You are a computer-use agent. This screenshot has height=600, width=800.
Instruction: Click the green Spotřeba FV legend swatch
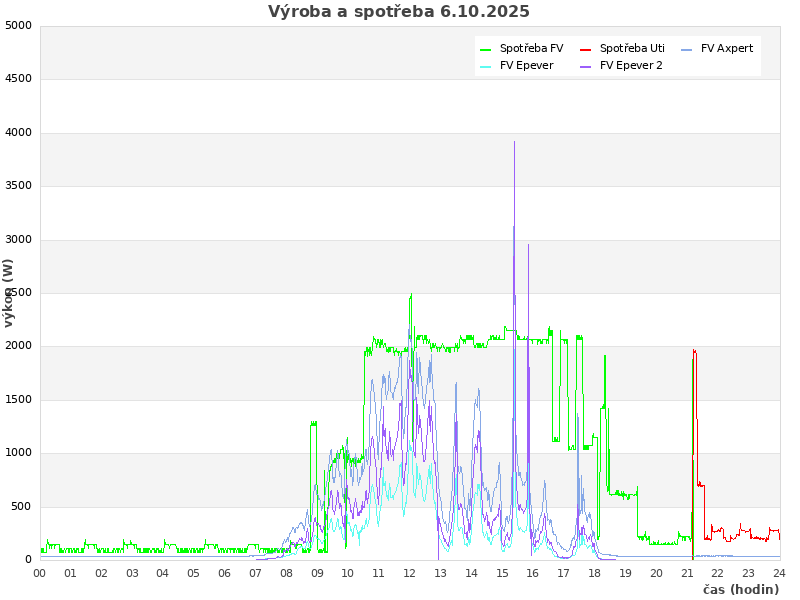pos(486,49)
